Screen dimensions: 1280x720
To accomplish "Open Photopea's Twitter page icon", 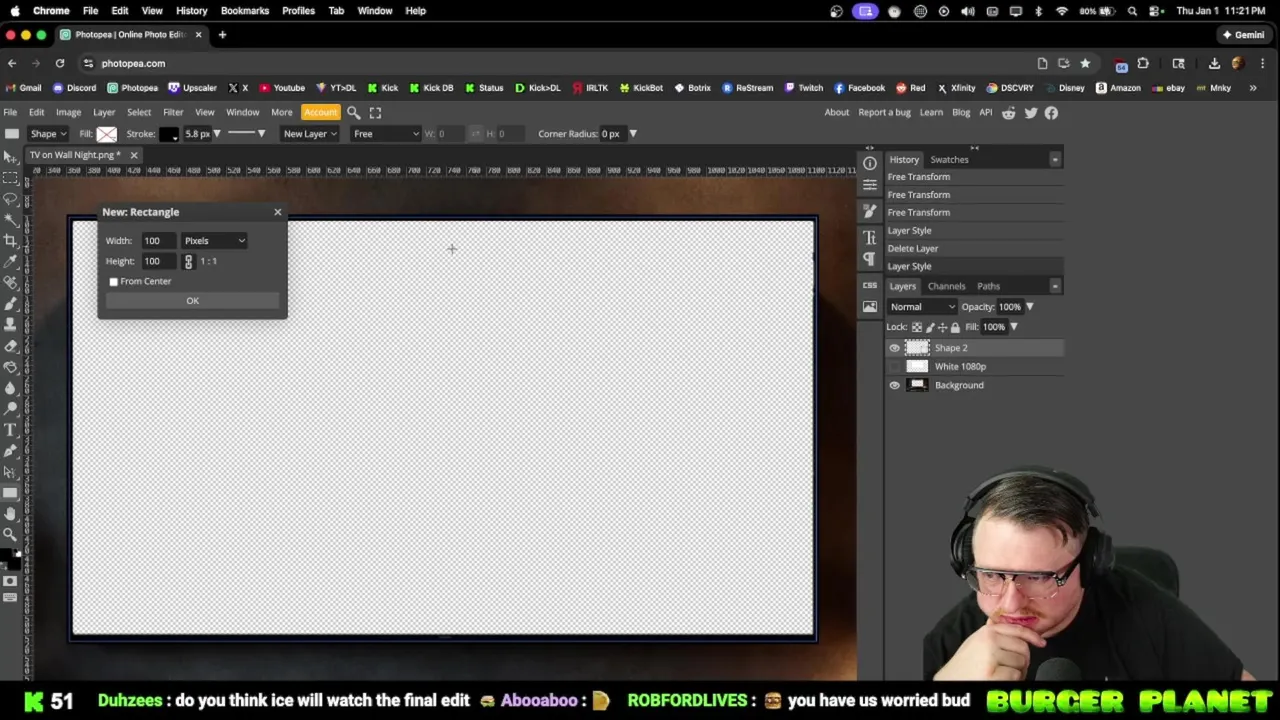I will click(x=1031, y=113).
